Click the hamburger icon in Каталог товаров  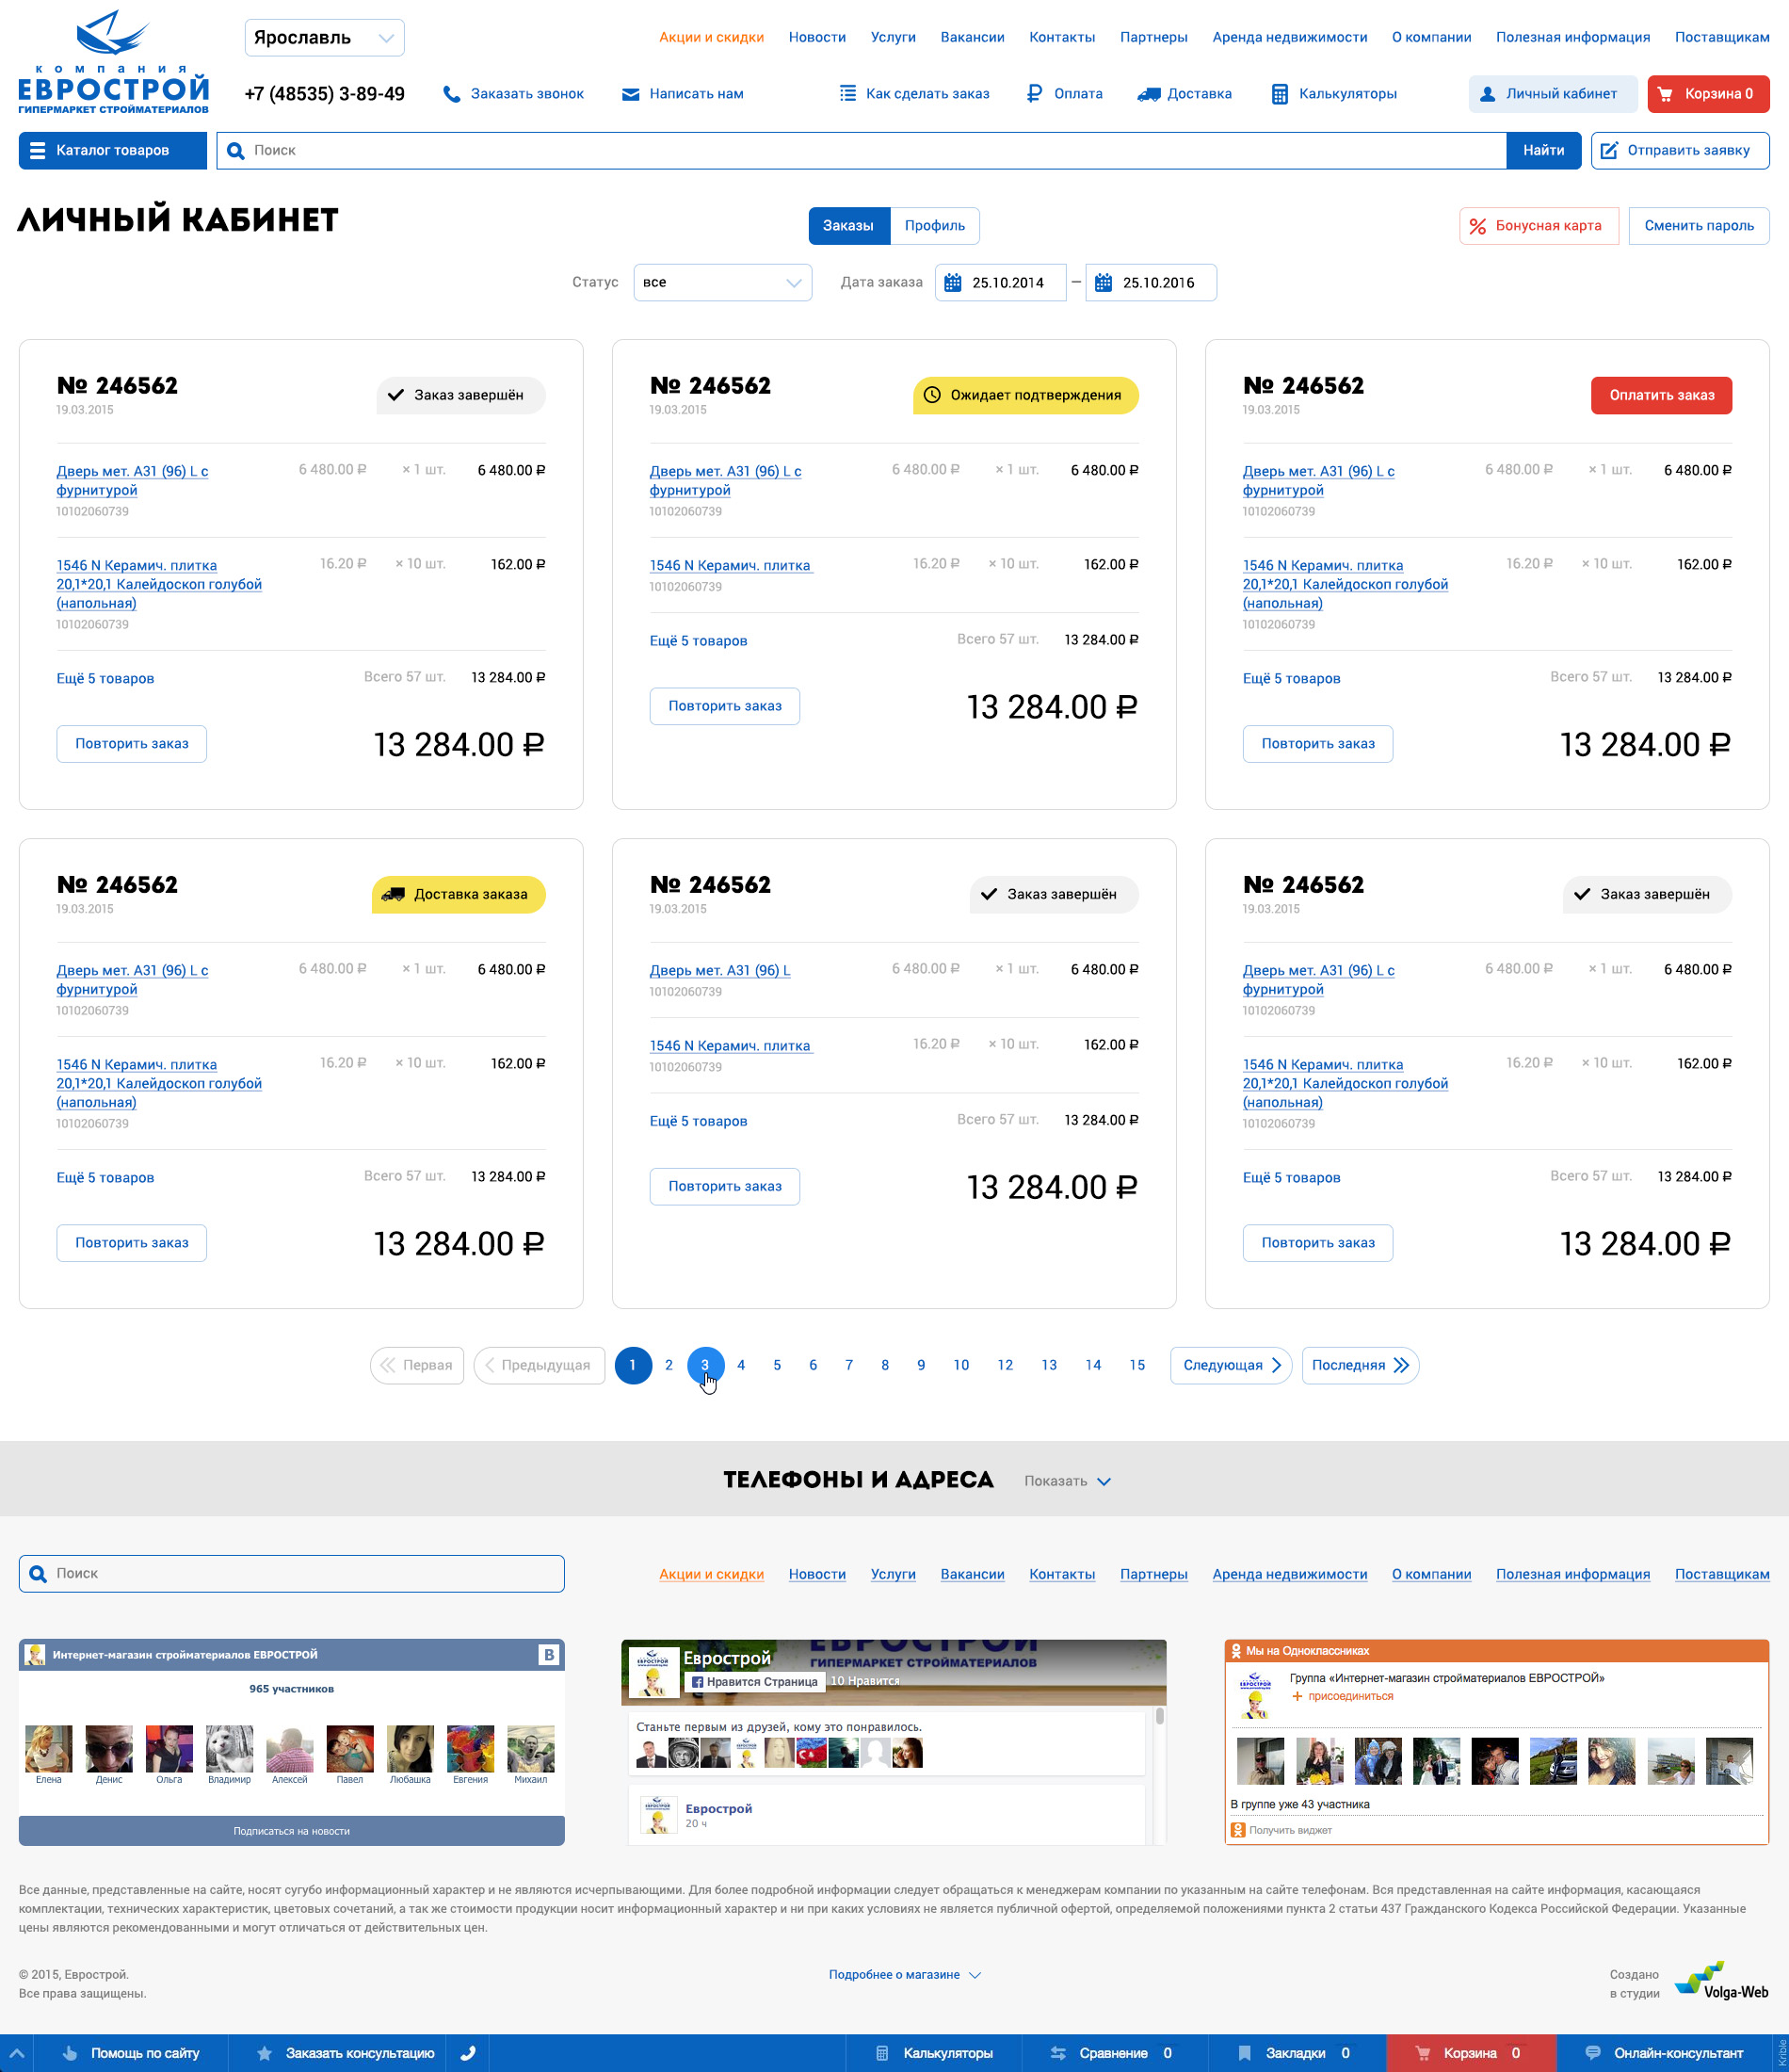pos(38,150)
